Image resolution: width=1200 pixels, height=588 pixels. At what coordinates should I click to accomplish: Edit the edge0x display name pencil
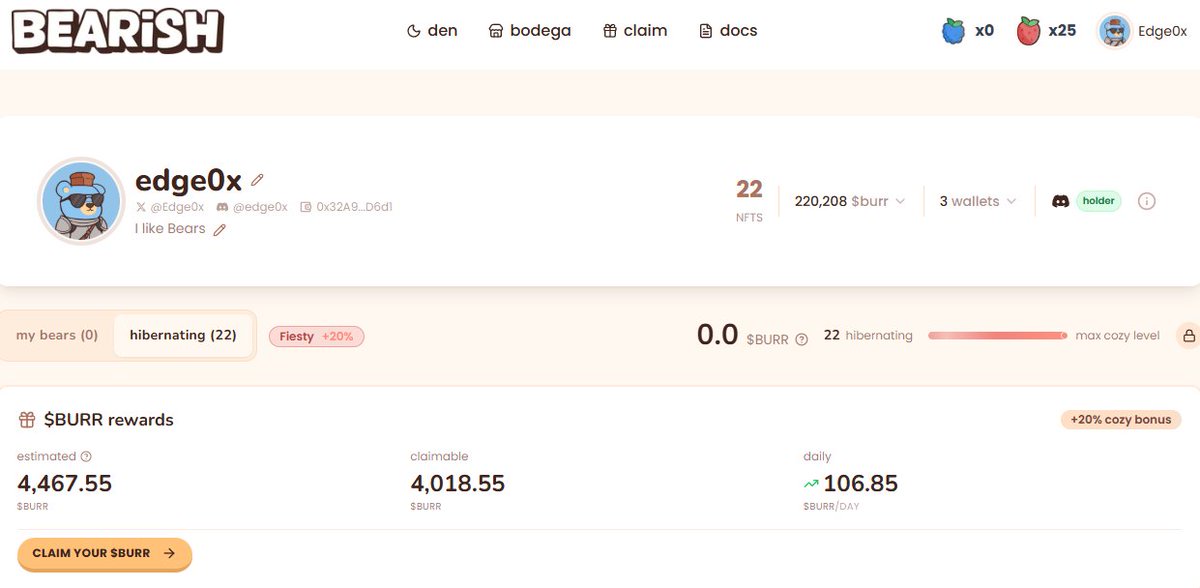(x=257, y=180)
